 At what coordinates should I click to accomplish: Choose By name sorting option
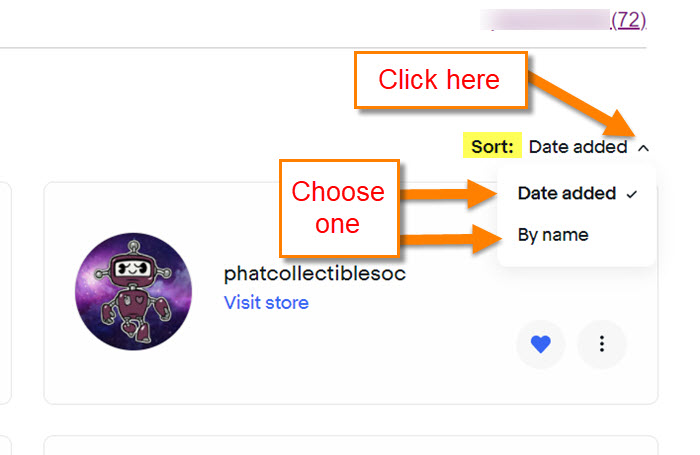pyautogui.click(x=553, y=235)
